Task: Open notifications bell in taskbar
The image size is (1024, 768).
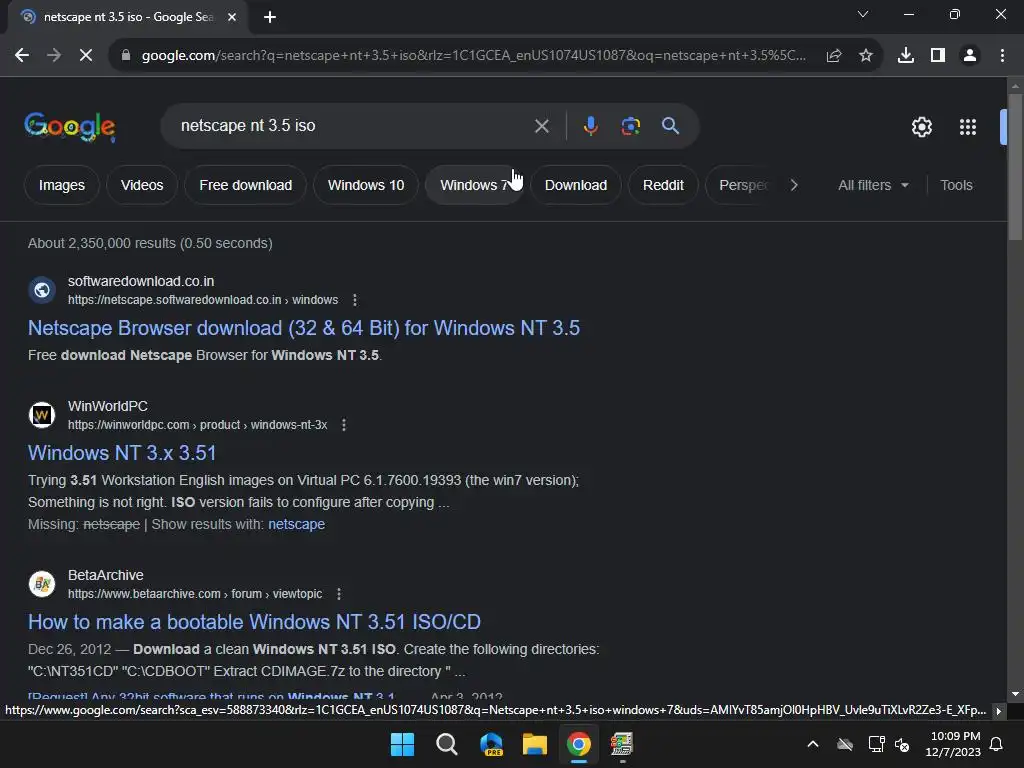Action: [996, 744]
